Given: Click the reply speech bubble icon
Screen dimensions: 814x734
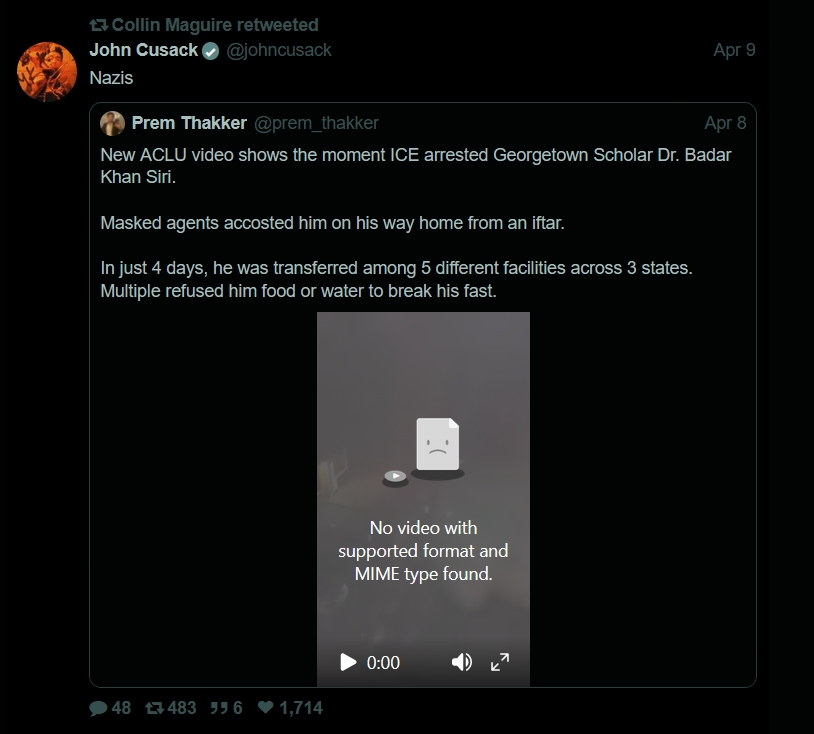Looking at the screenshot, I should (98, 708).
